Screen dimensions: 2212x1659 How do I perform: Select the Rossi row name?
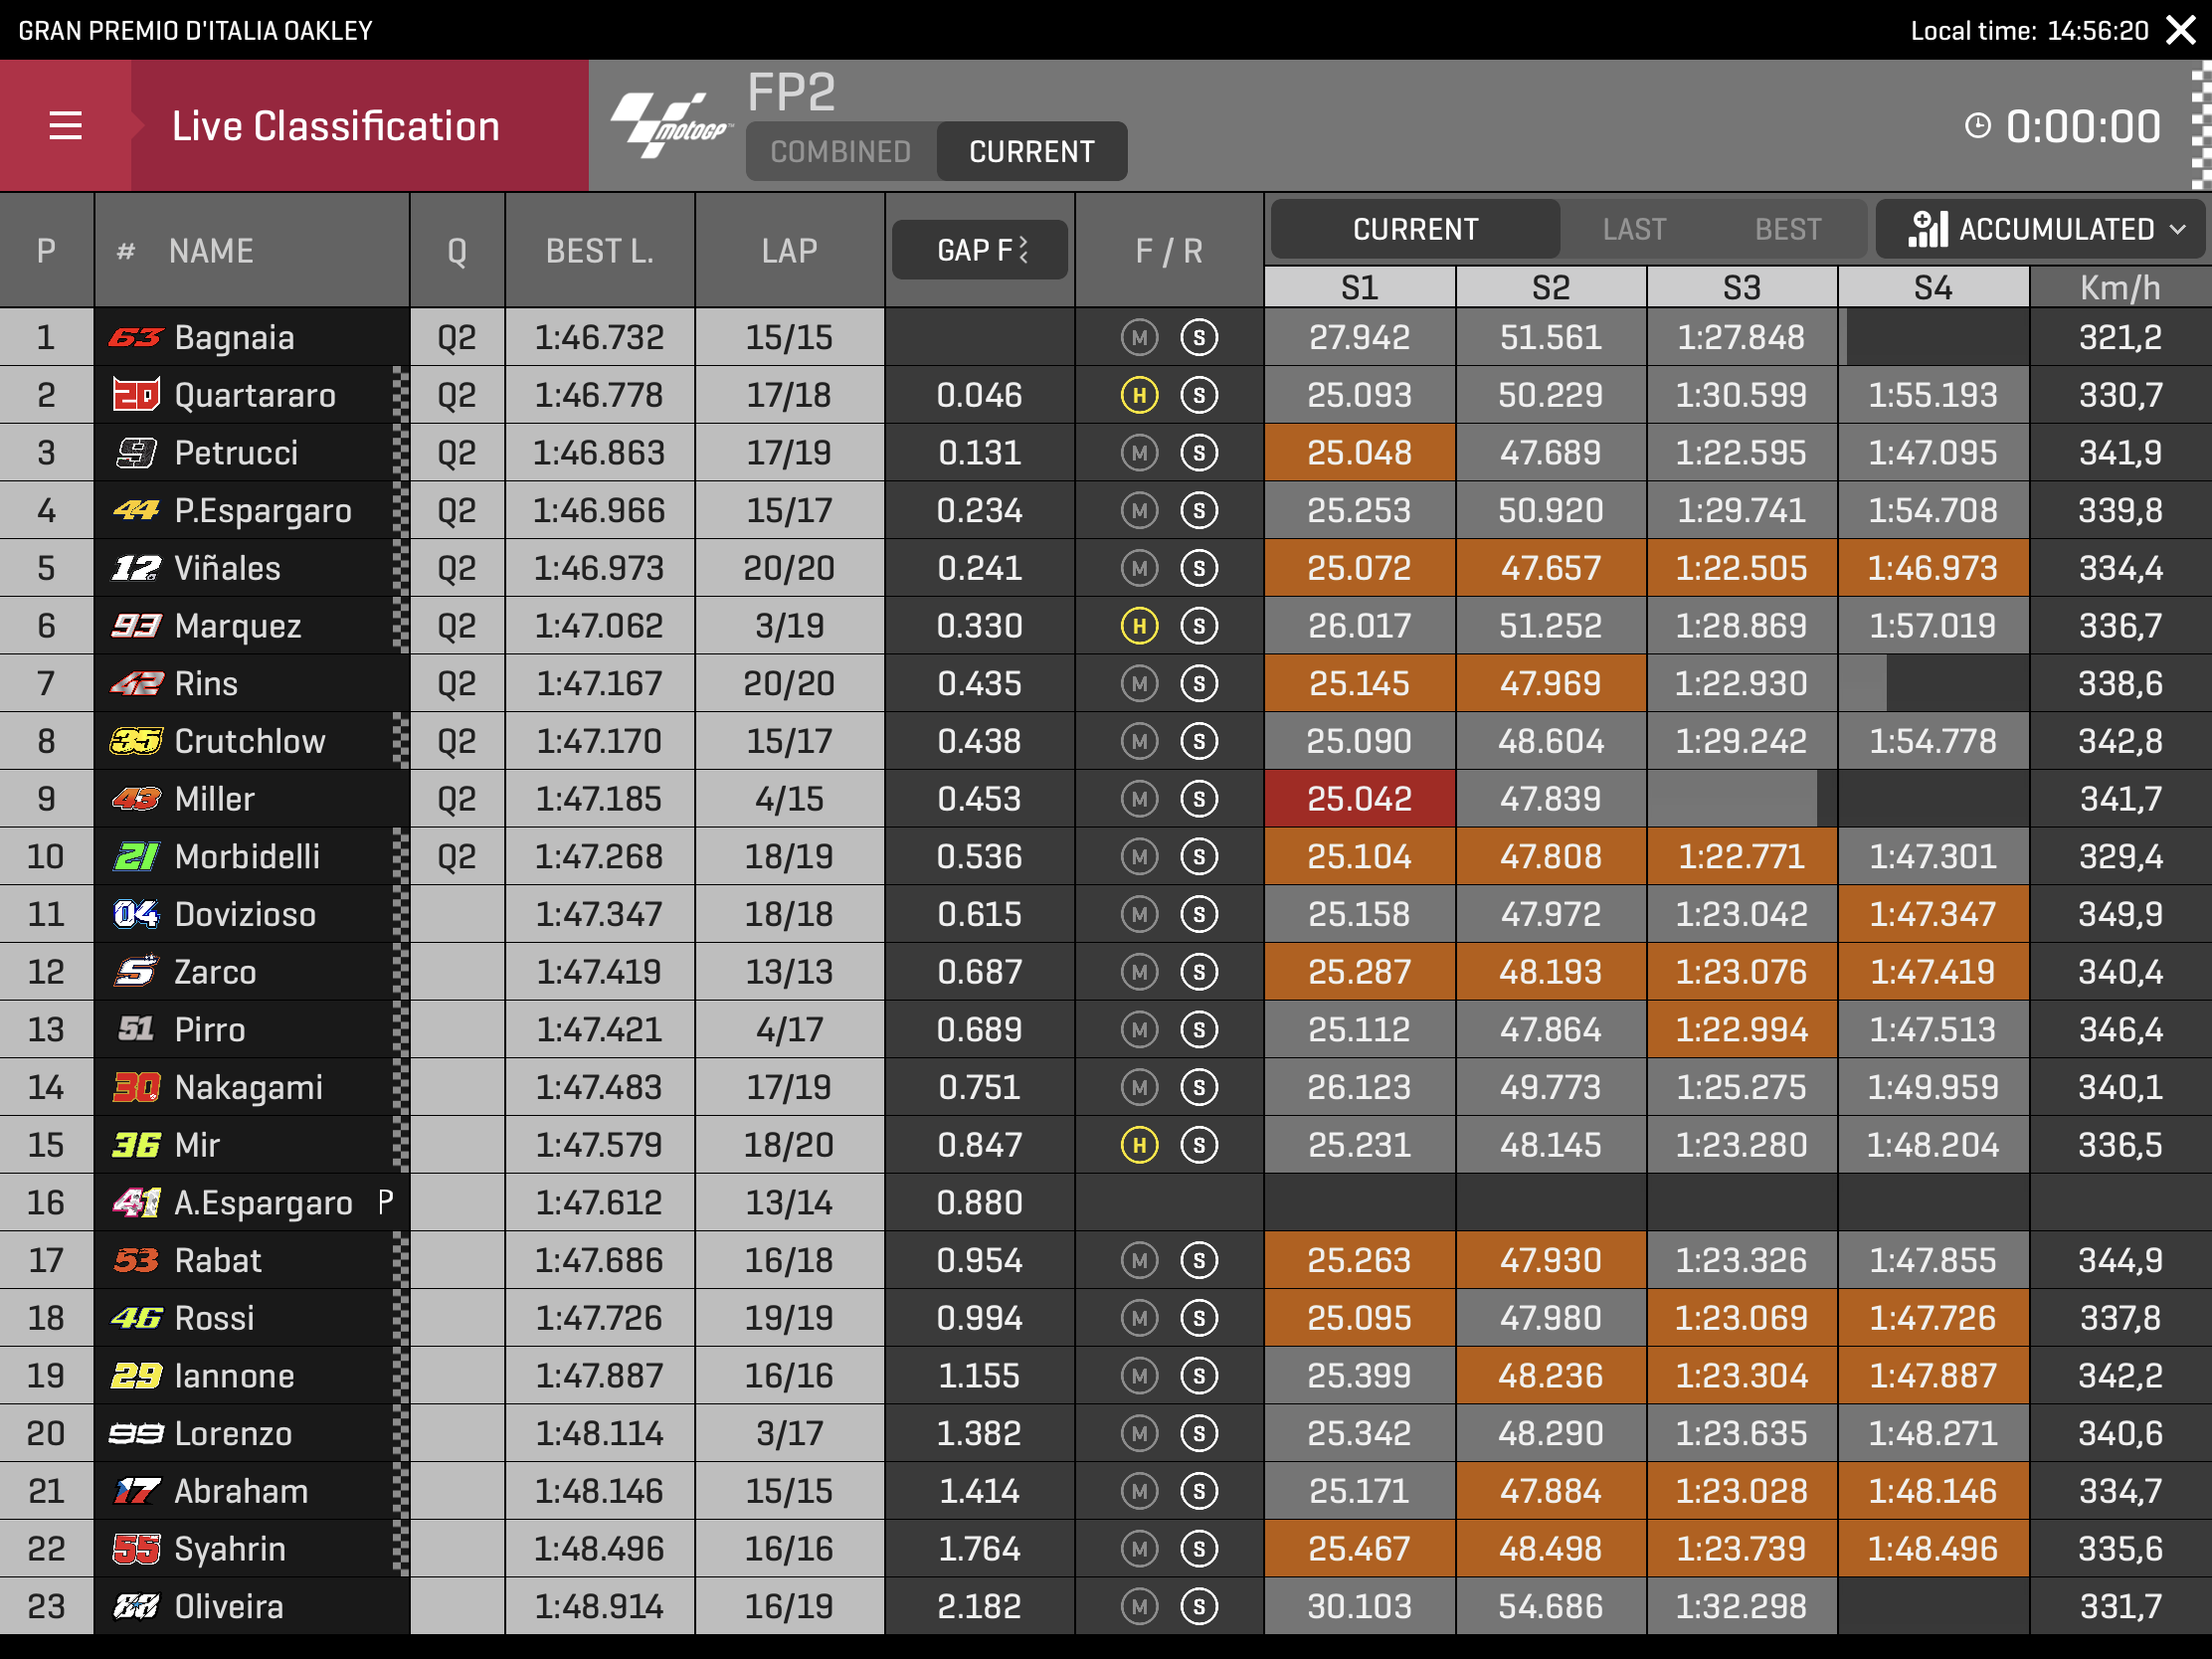(214, 1318)
